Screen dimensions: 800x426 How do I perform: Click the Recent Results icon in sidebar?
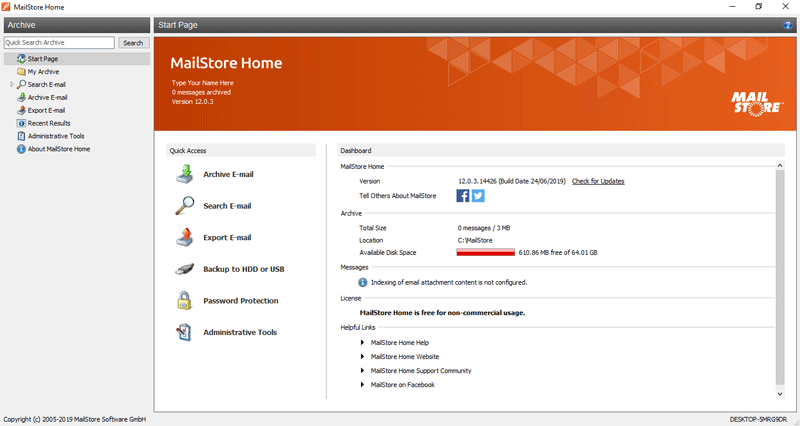21,123
